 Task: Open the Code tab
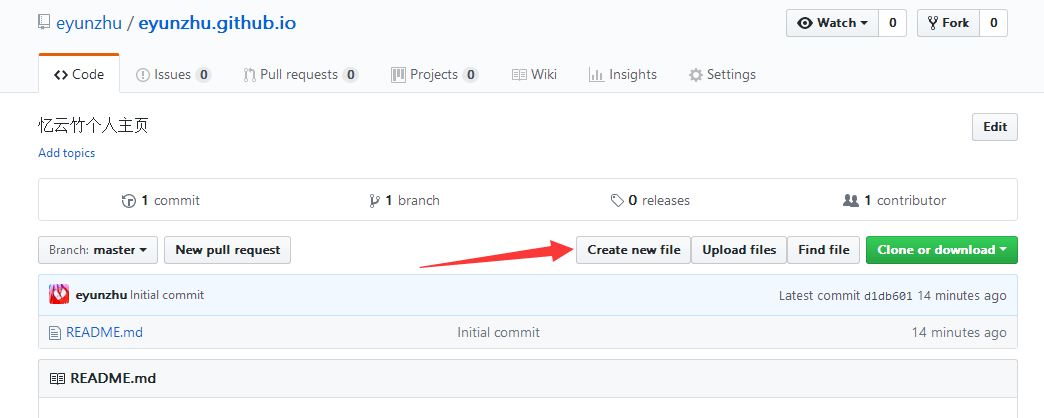click(79, 75)
